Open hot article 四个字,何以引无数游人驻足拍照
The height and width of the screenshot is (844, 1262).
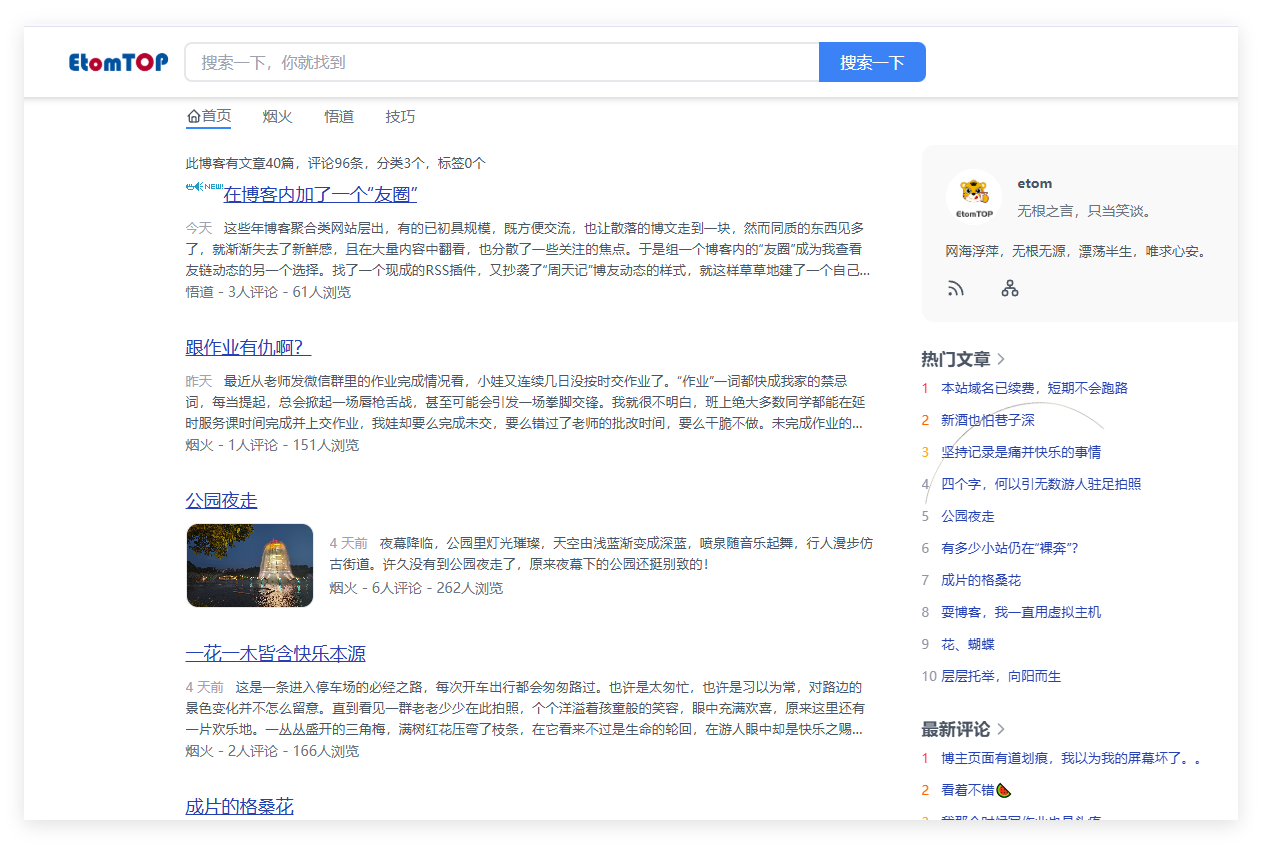tap(1041, 484)
